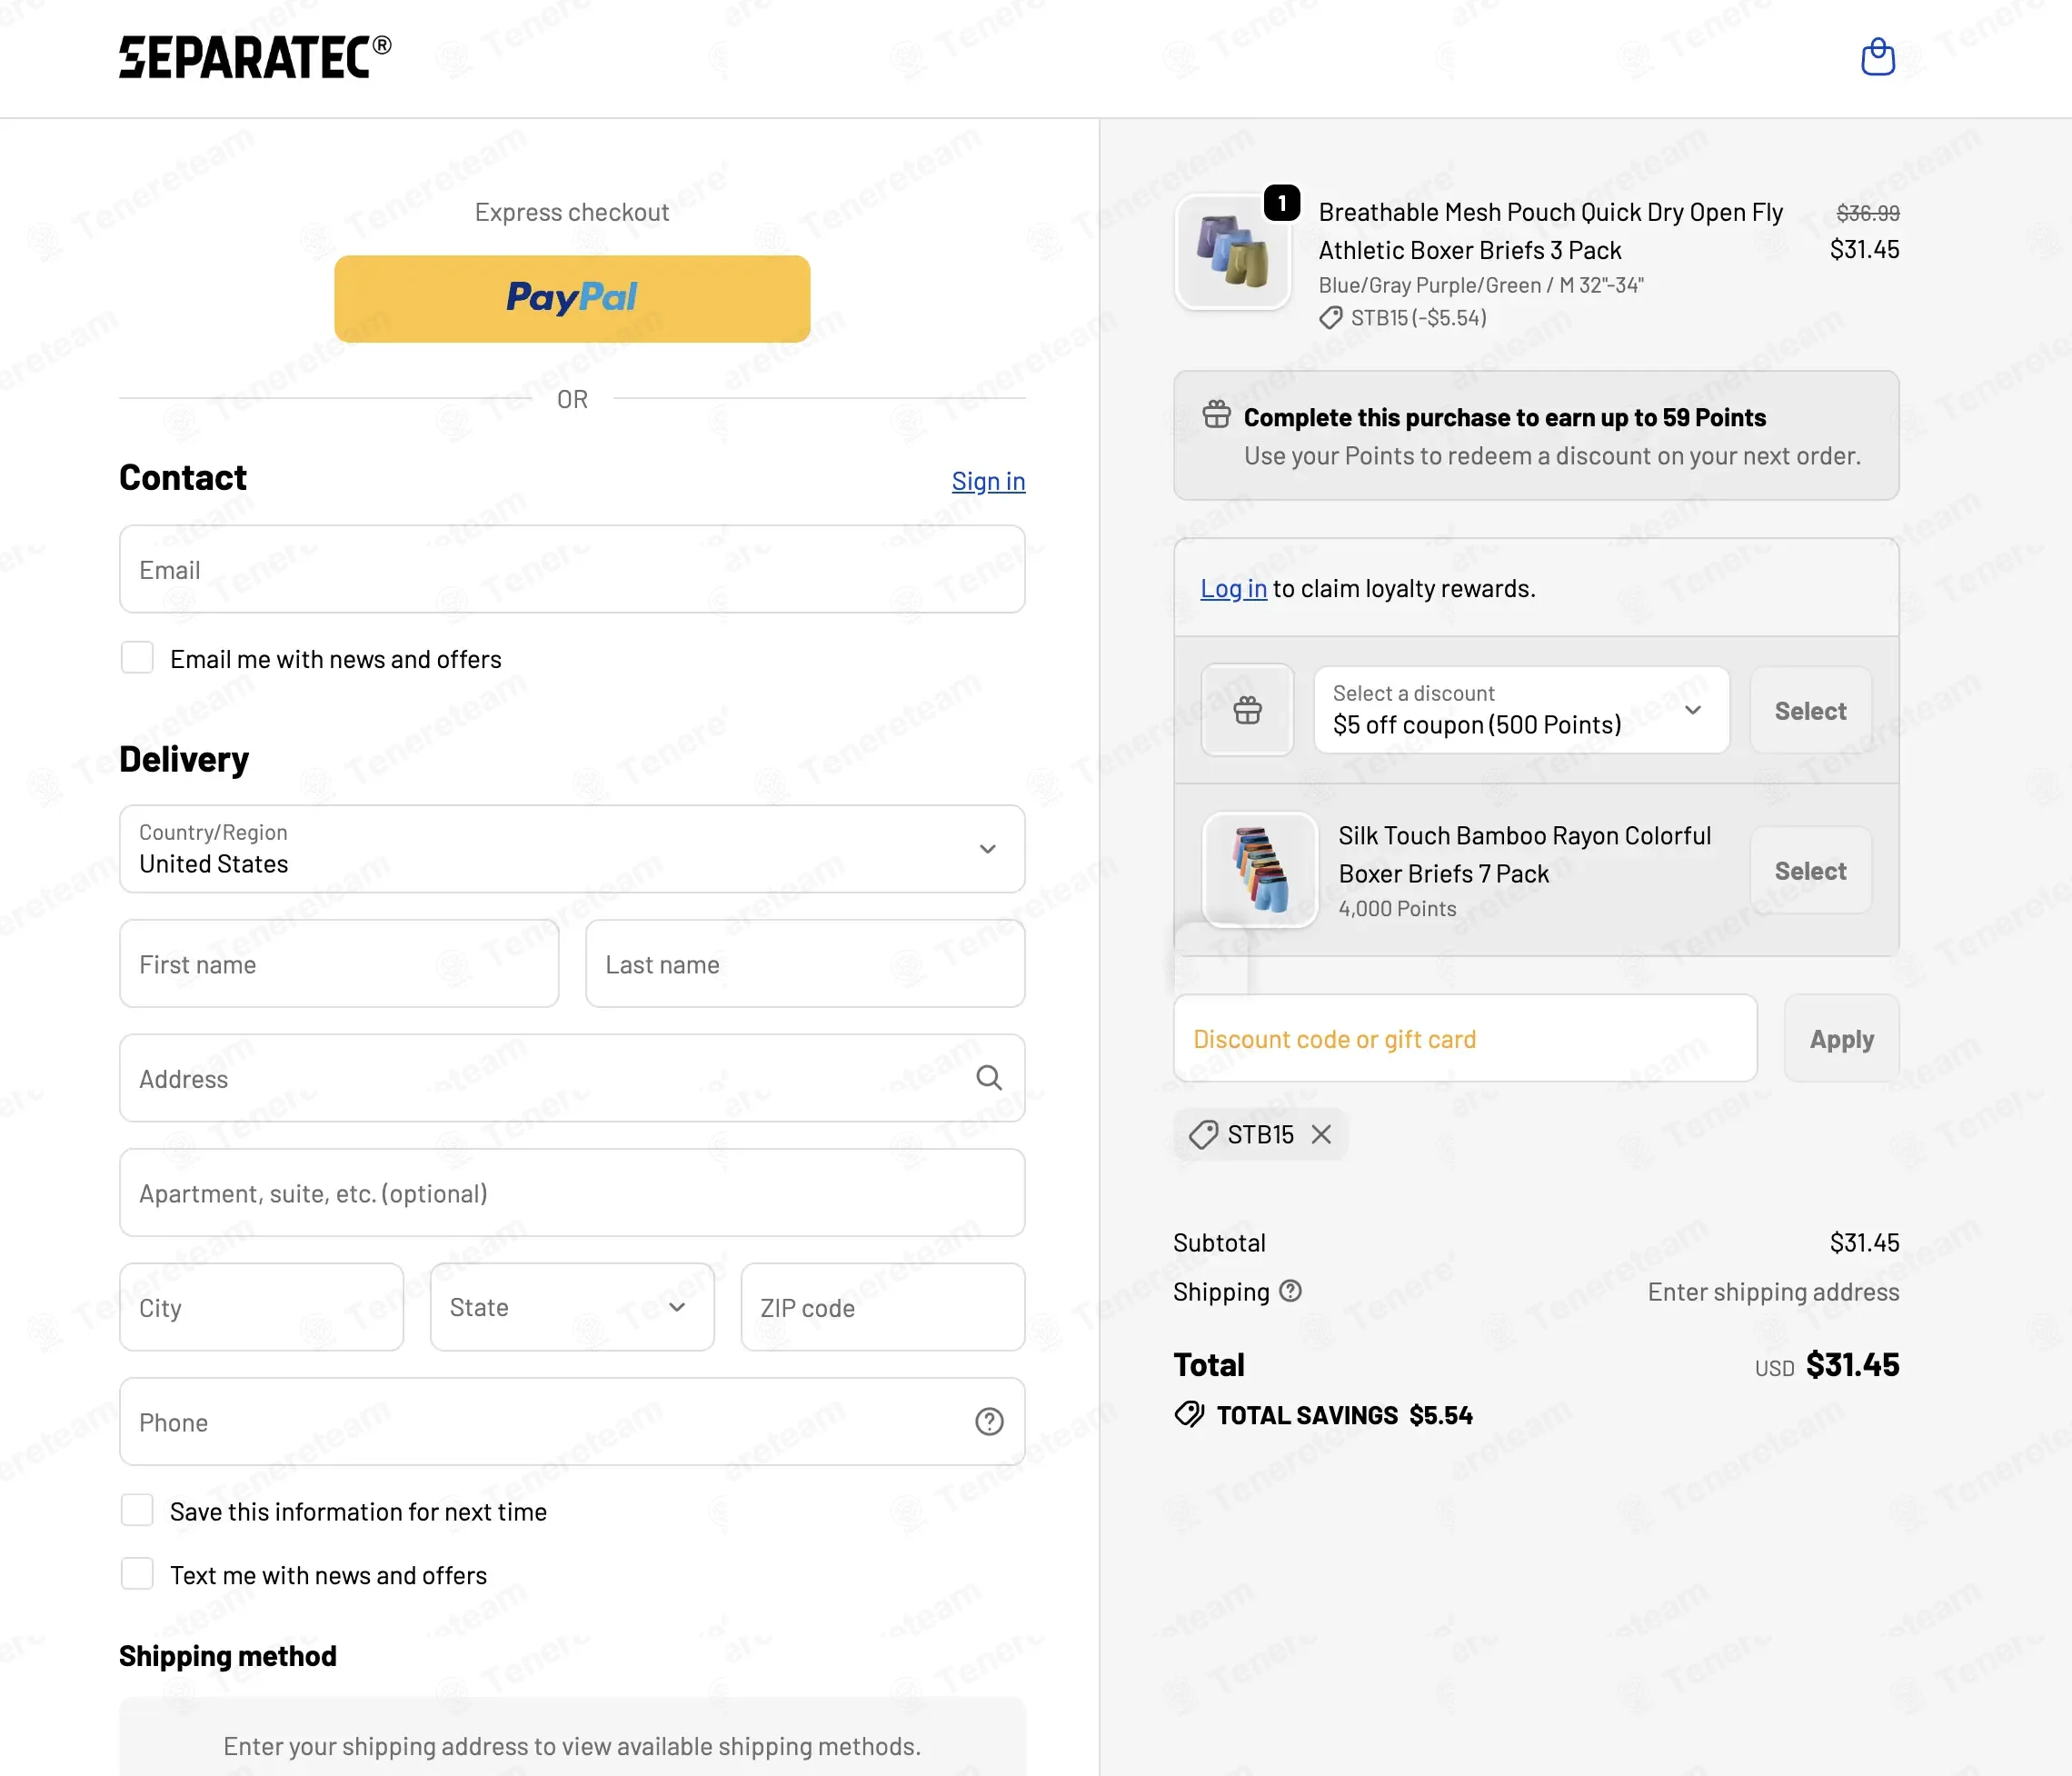The width and height of the screenshot is (2072, 1776).
Task: Click the Shipping info question mark icon
Action: [x=1291, y=1291]
